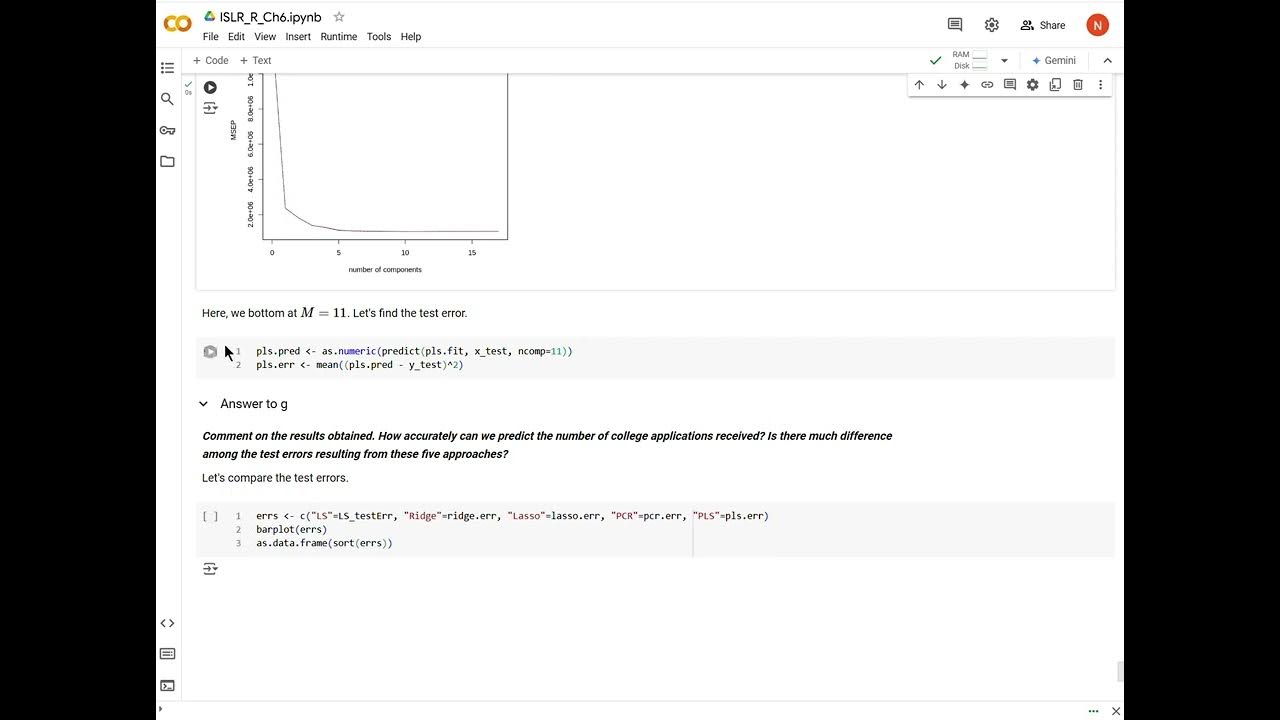Star the ISLR_R_Ch6.ipynb notebook

pos(339,17)
